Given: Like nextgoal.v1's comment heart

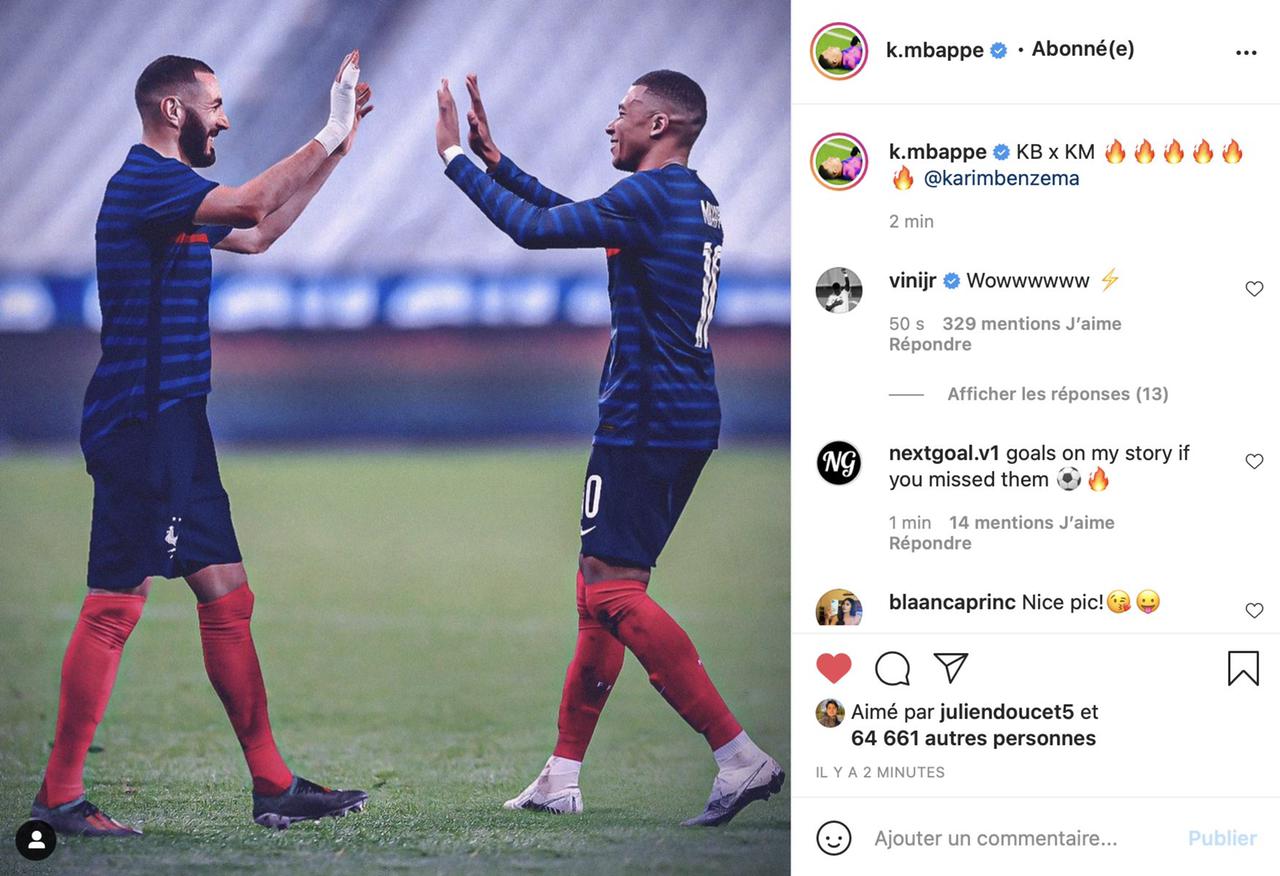Looking at the screenshot, I should point(1254,461).
